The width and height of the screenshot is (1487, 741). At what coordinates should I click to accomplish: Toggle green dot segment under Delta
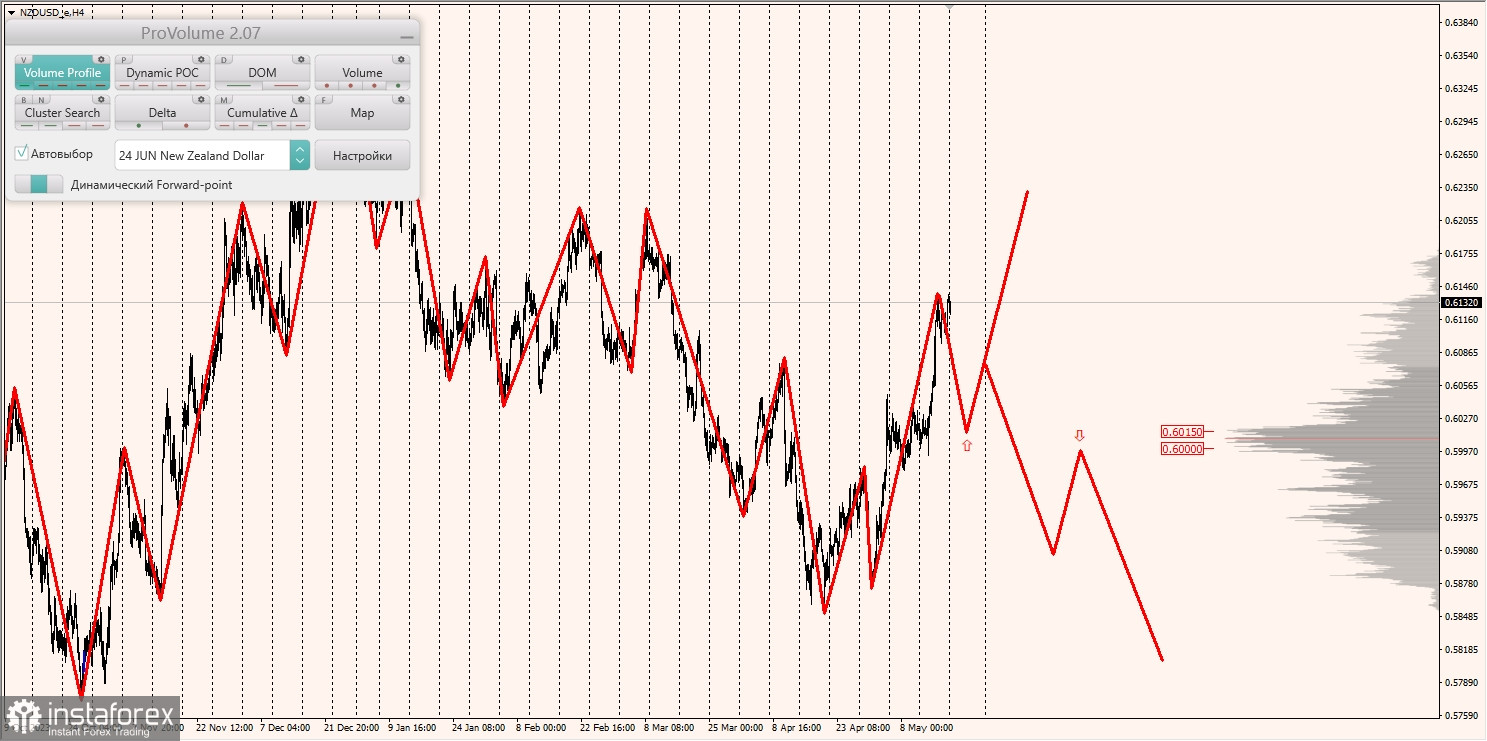click(x=138, y=125)
